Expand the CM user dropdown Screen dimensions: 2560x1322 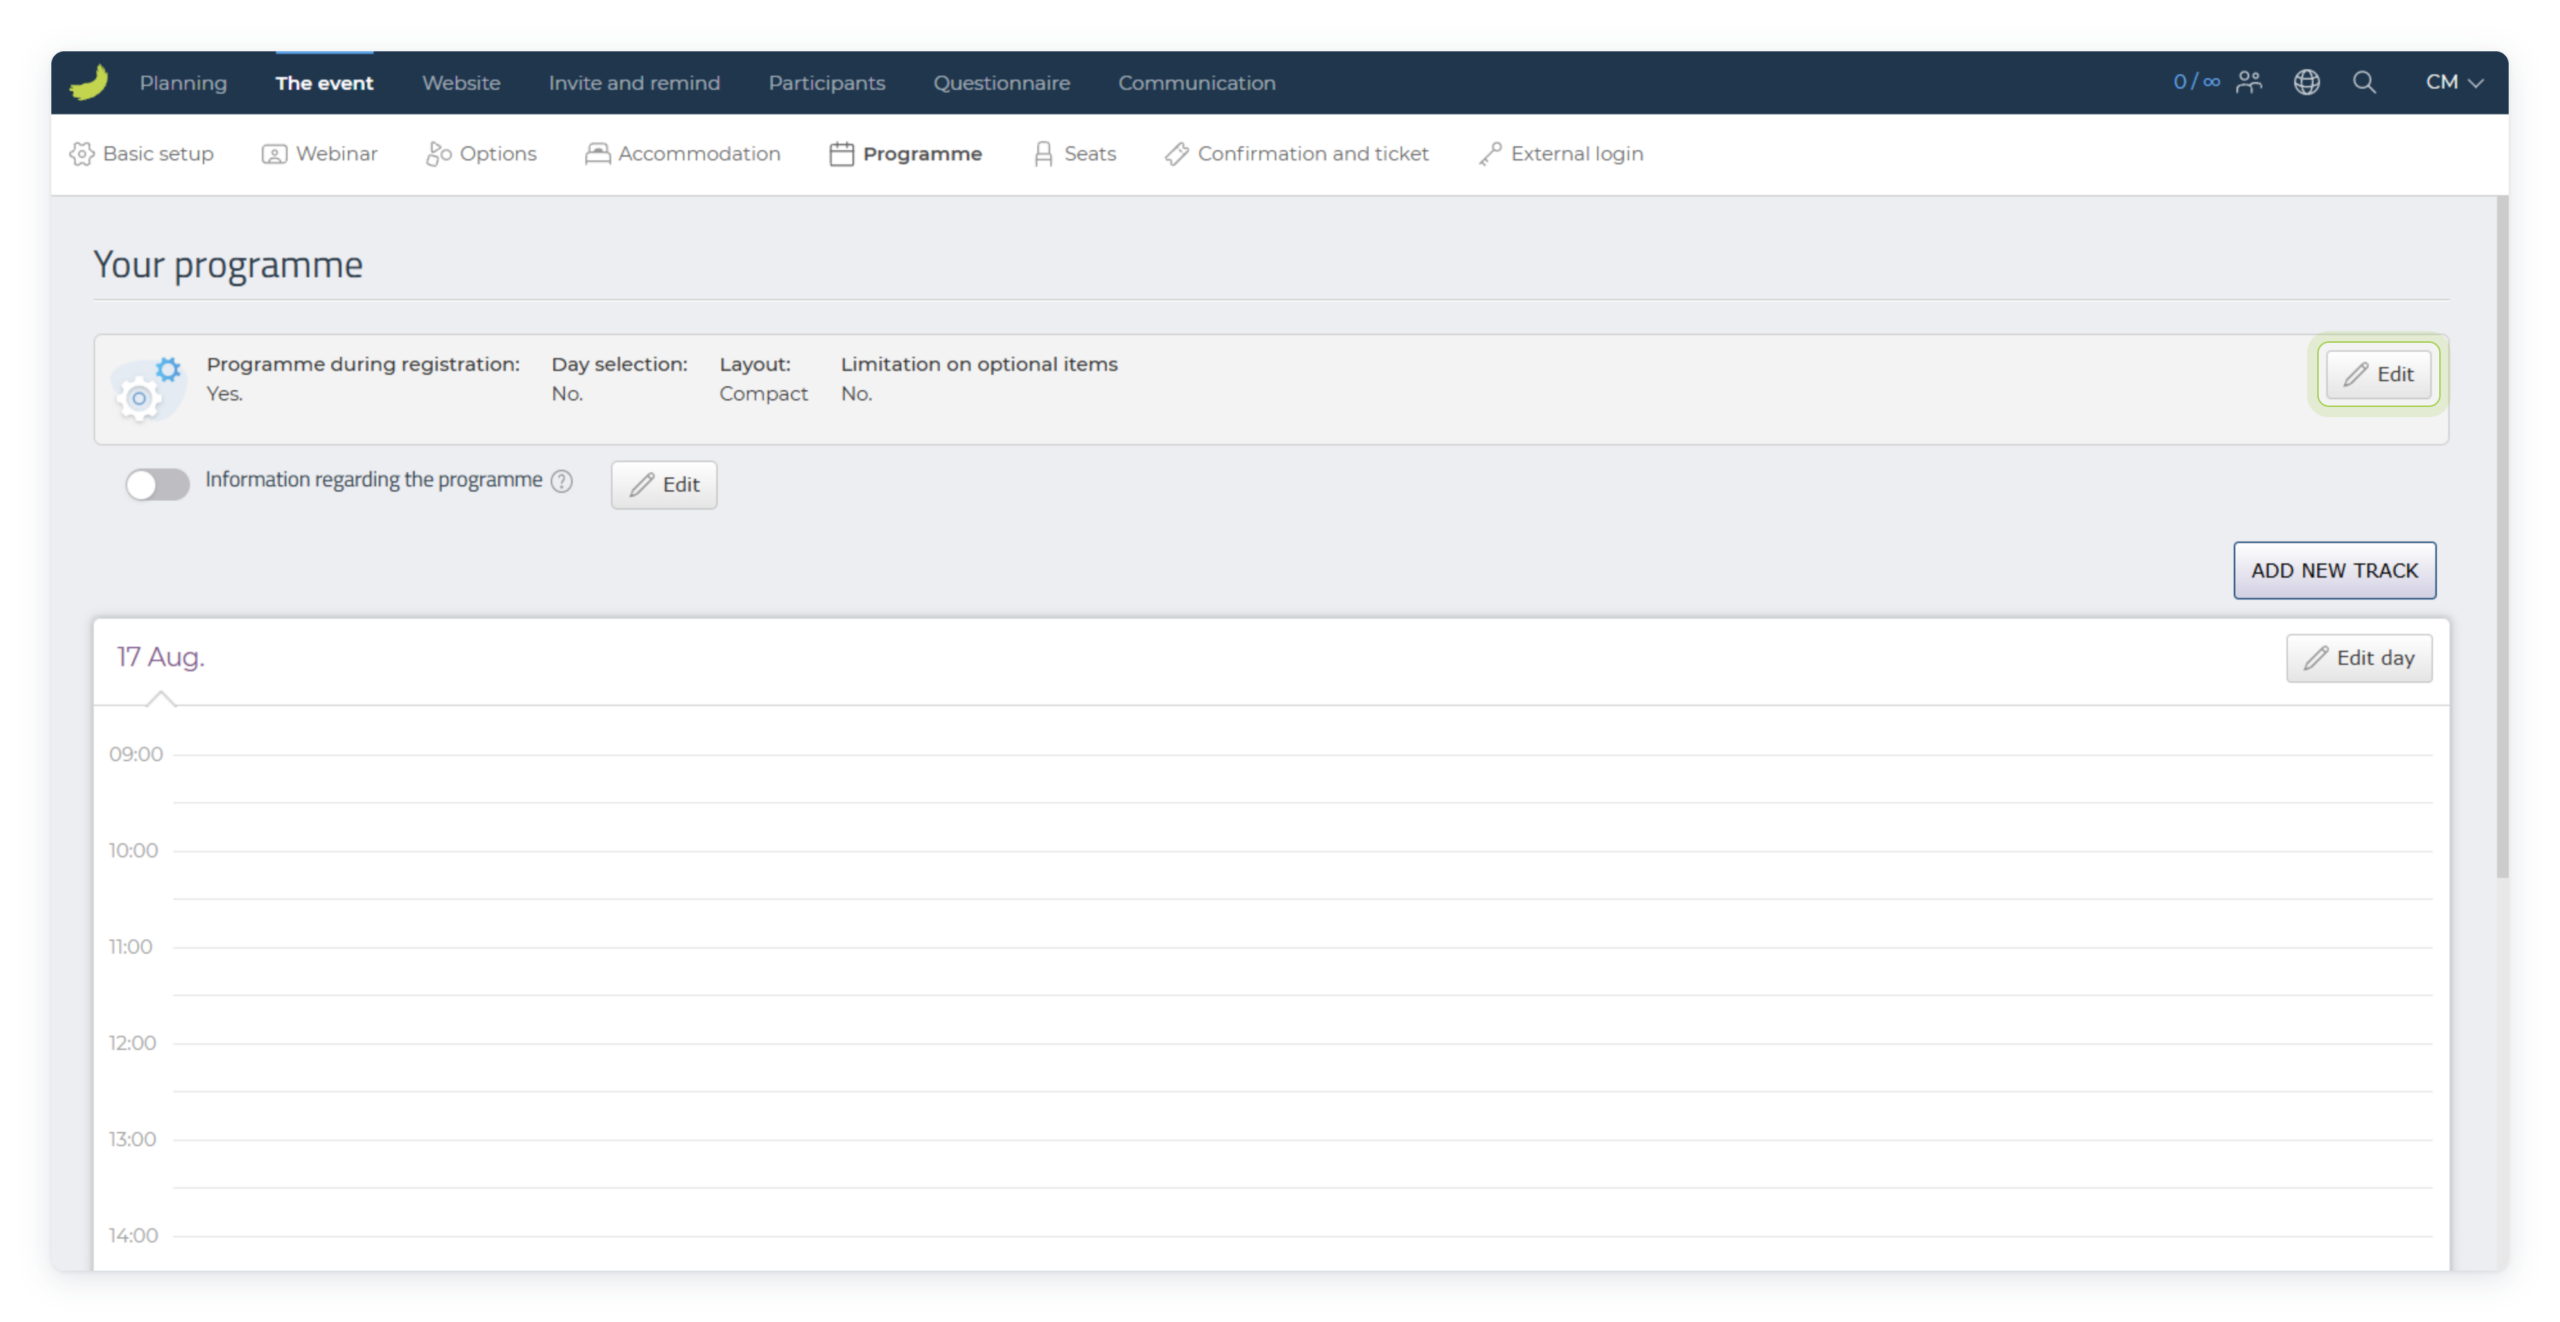[x=2454, y=82]
